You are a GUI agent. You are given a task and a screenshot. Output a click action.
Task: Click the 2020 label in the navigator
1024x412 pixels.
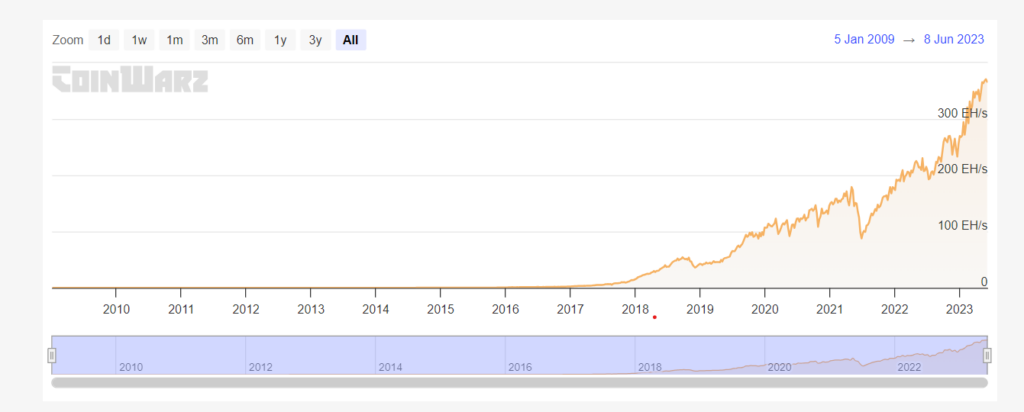pyautogui.click(x=780, y=368)
